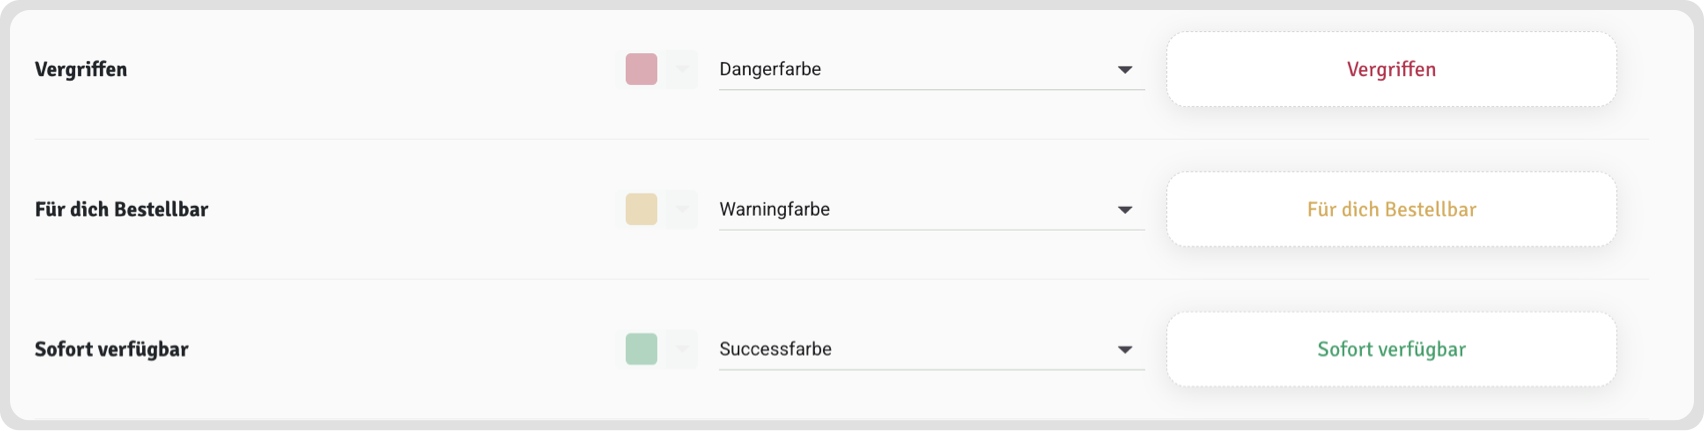Click the black arrow of Dangerfarbe select
Image resolution: width=1704 pixels, height=431 pixels.
click(x=1125, y=70)
